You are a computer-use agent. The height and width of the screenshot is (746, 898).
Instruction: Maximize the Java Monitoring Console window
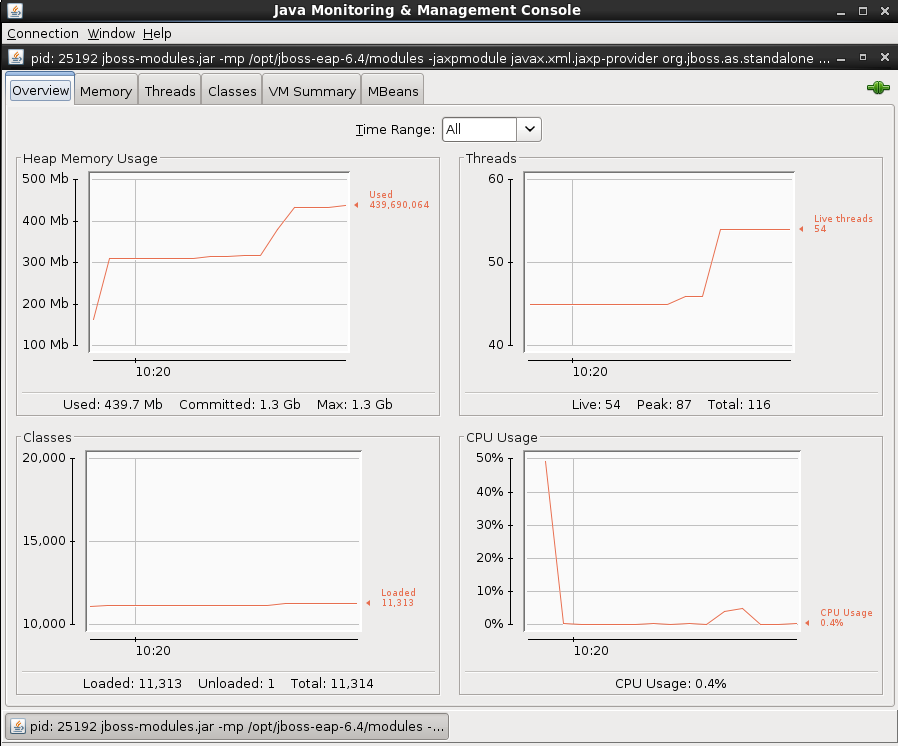863,11
